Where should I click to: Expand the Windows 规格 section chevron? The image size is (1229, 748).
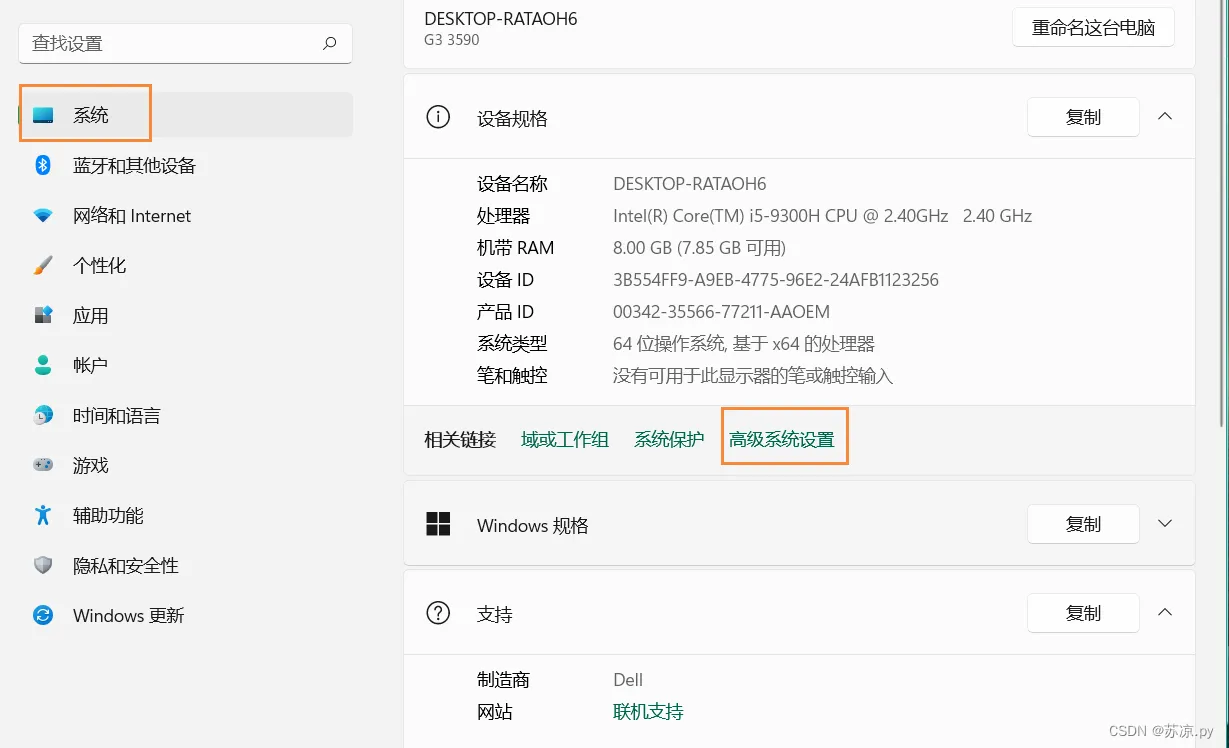click(x=1164, y=523)
